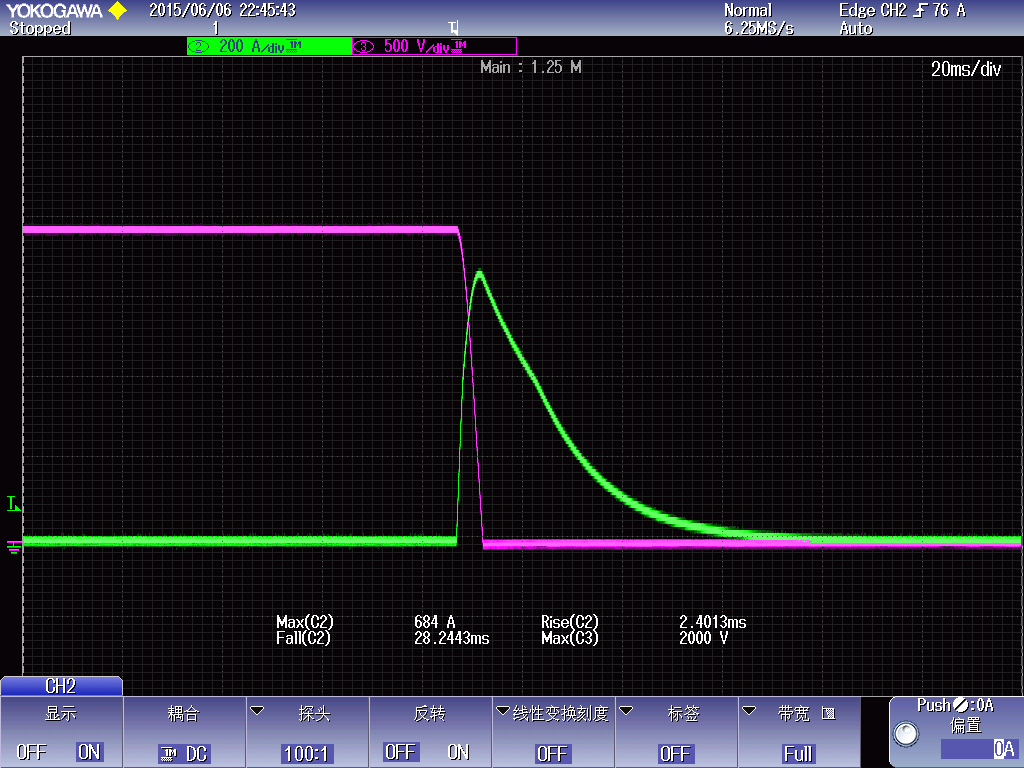Click the small icon next to 带宽
Viewport: 1024px width, 768px height.
827,713
